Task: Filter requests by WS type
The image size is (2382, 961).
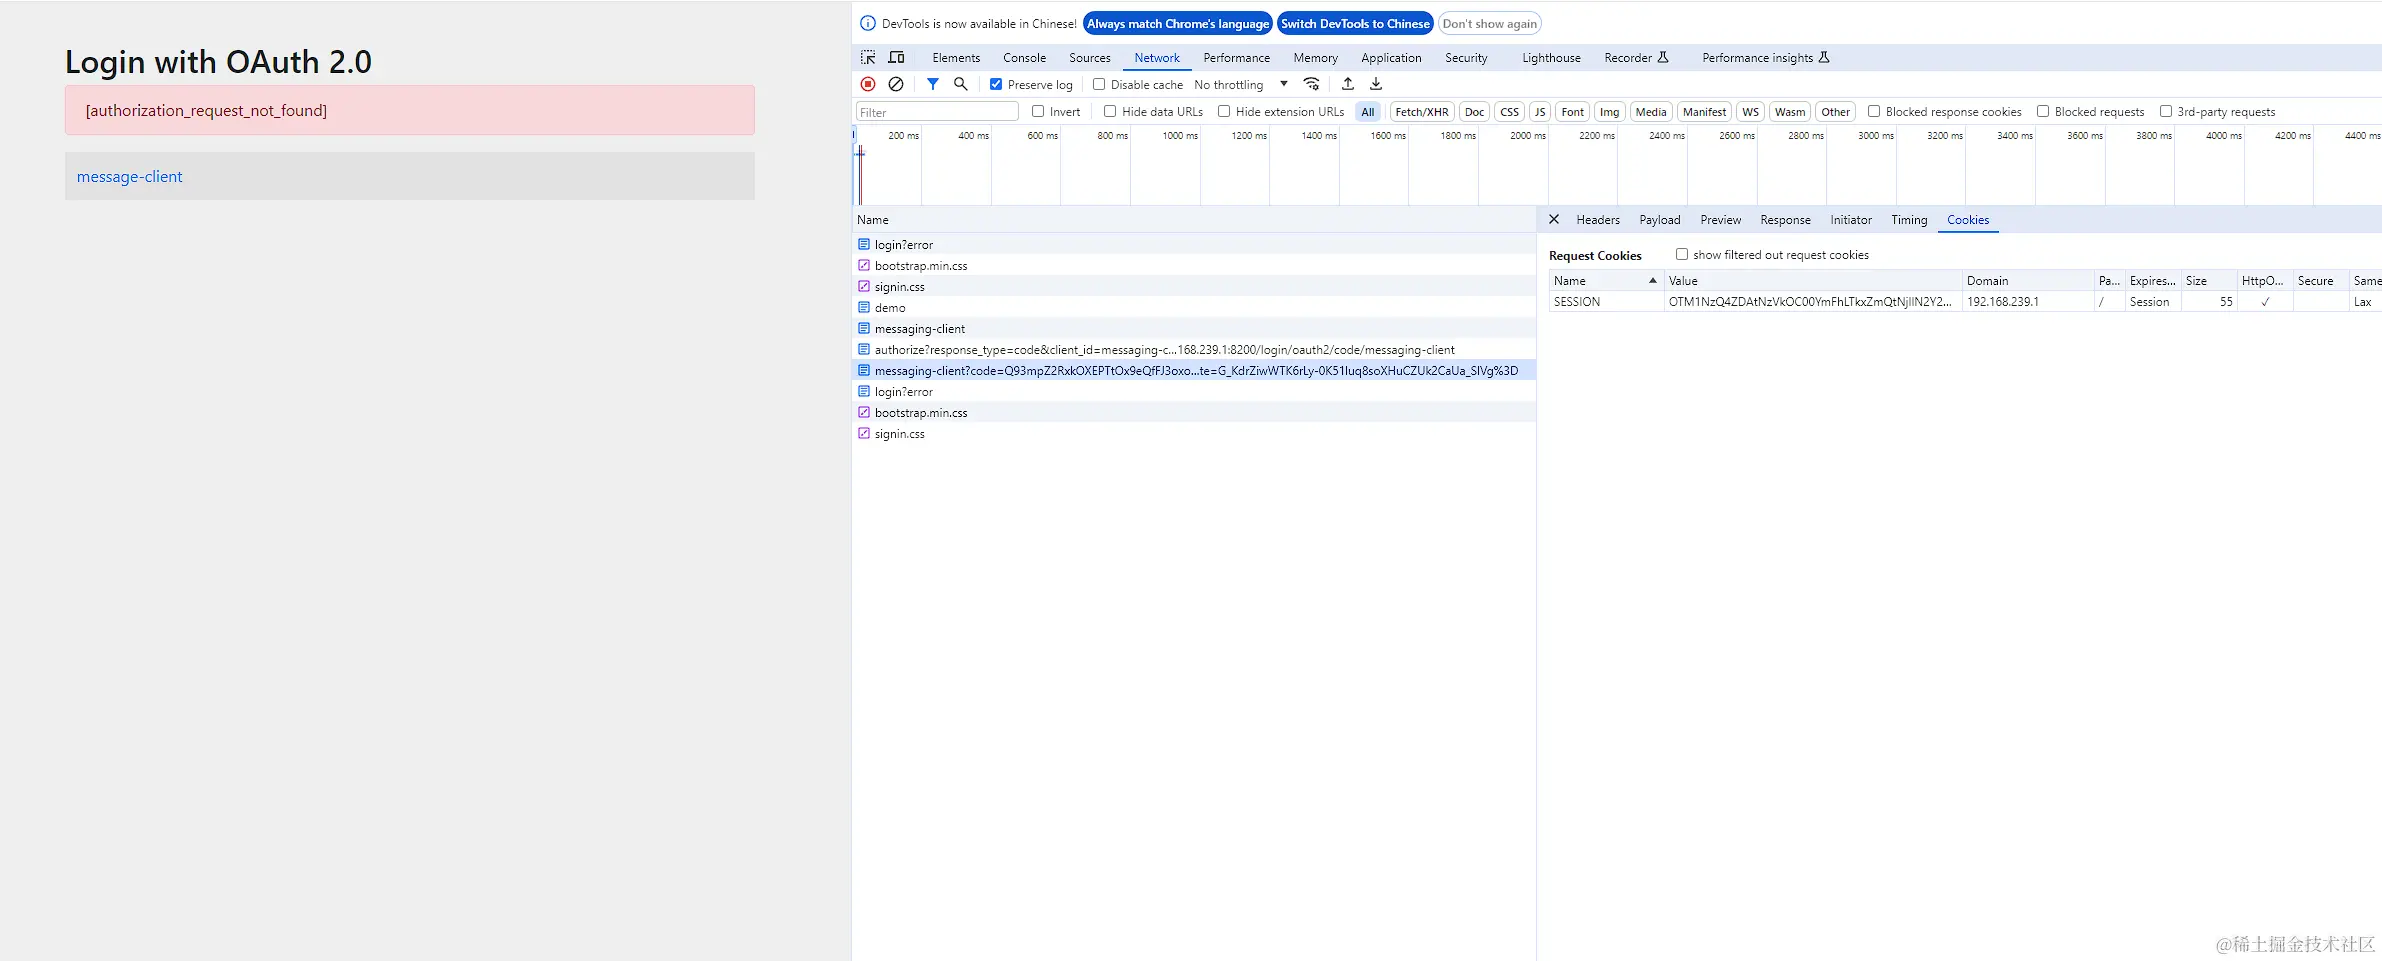Action: (x=1751, y=112)
